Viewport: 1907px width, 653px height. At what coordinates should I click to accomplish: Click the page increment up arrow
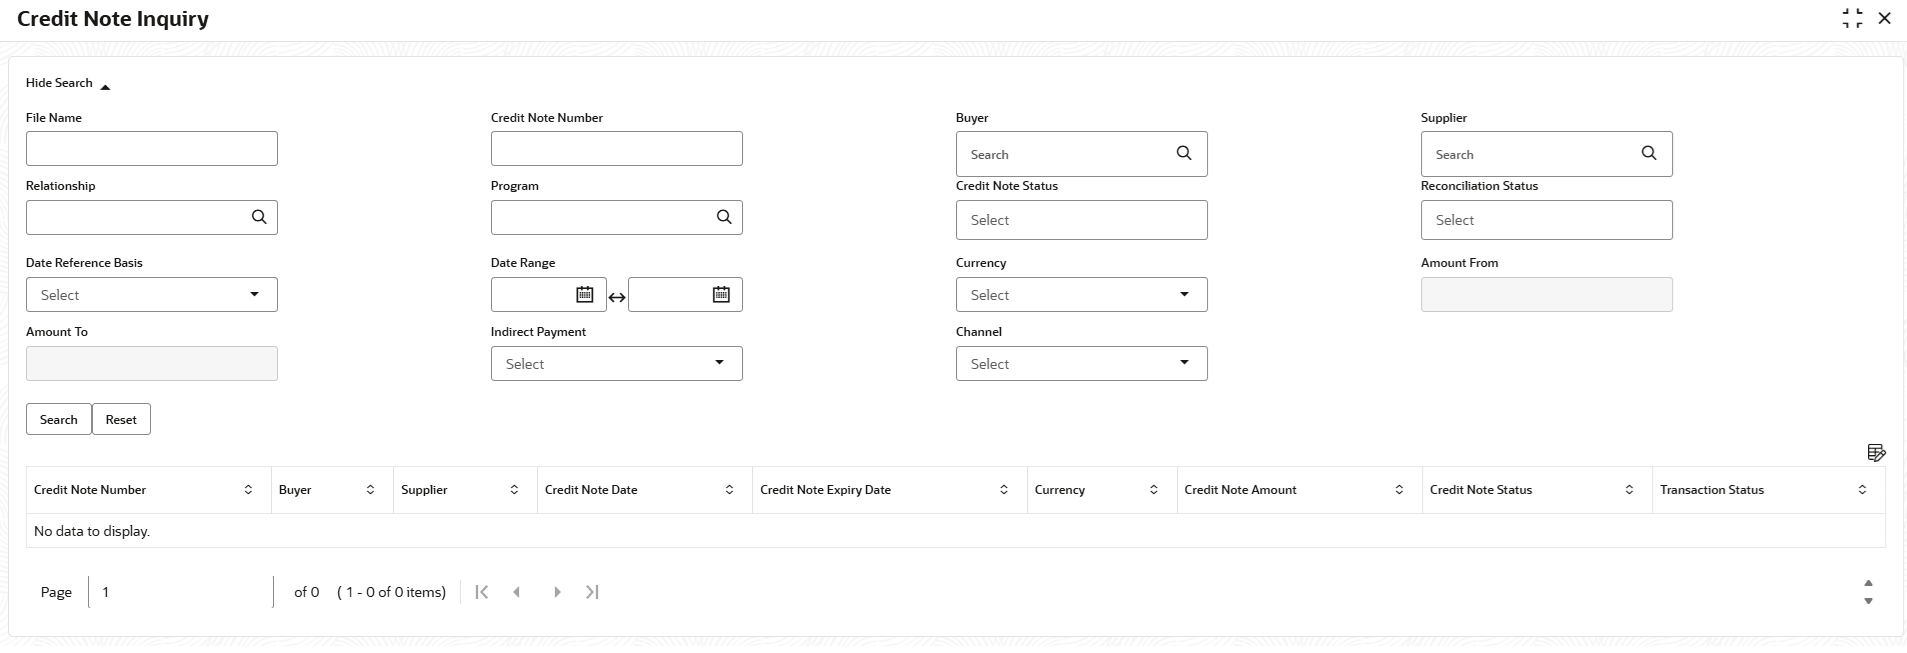click(x=1868, y=583)
